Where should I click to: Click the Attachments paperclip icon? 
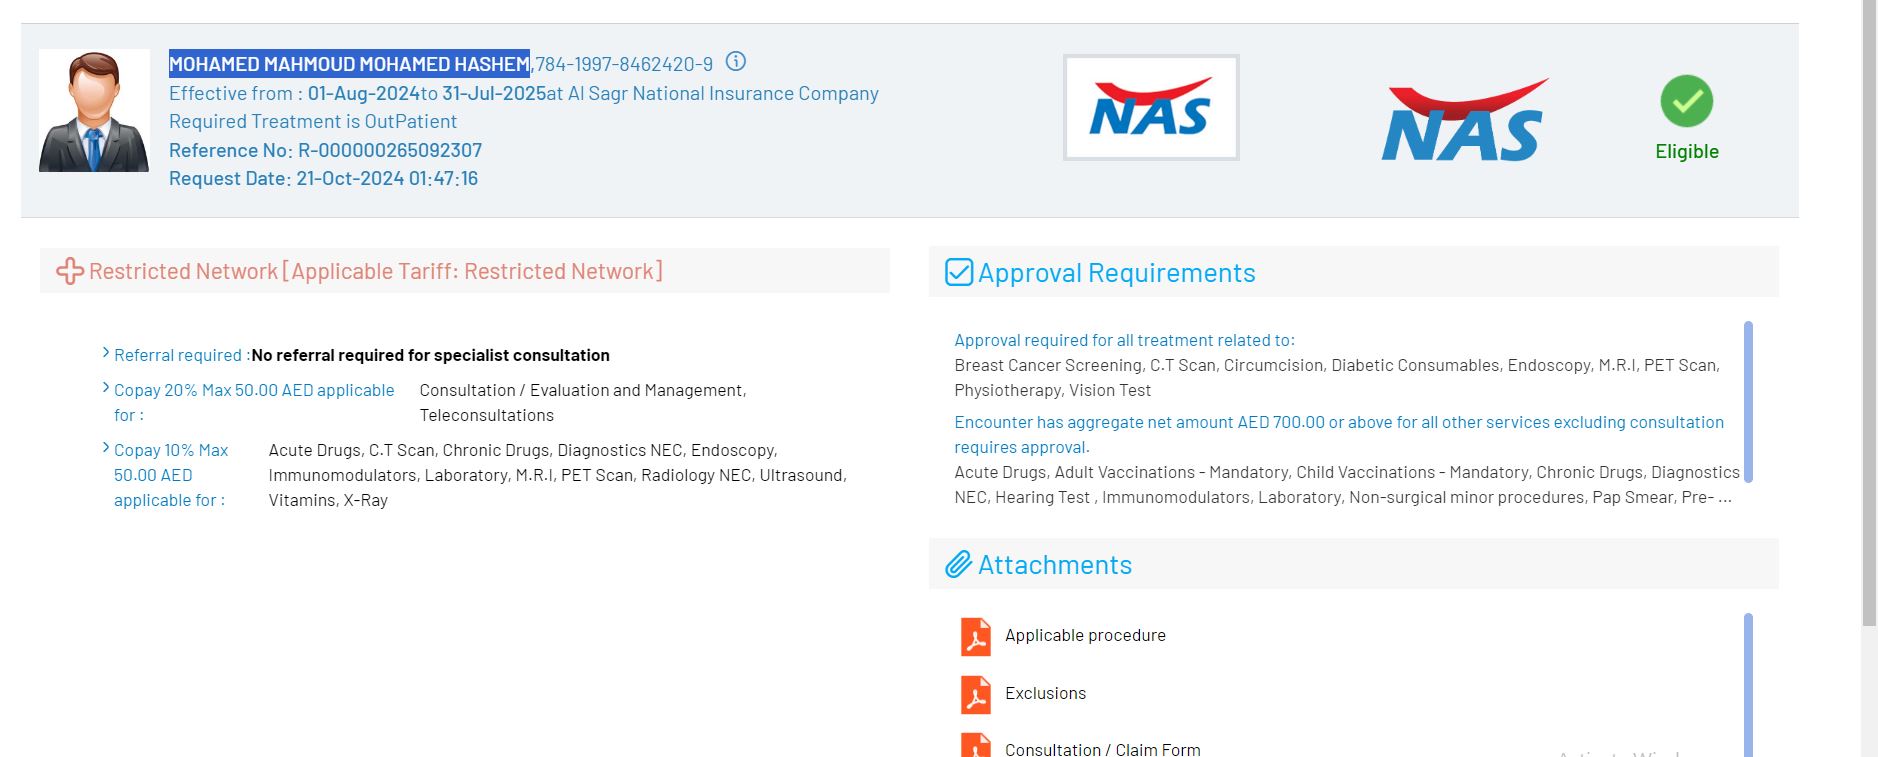pyautogui.click(x=959, y=564)
